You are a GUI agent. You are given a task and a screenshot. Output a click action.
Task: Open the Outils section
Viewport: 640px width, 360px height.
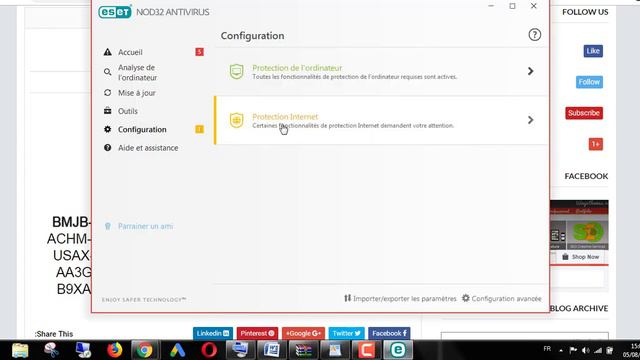pos(128,111)
